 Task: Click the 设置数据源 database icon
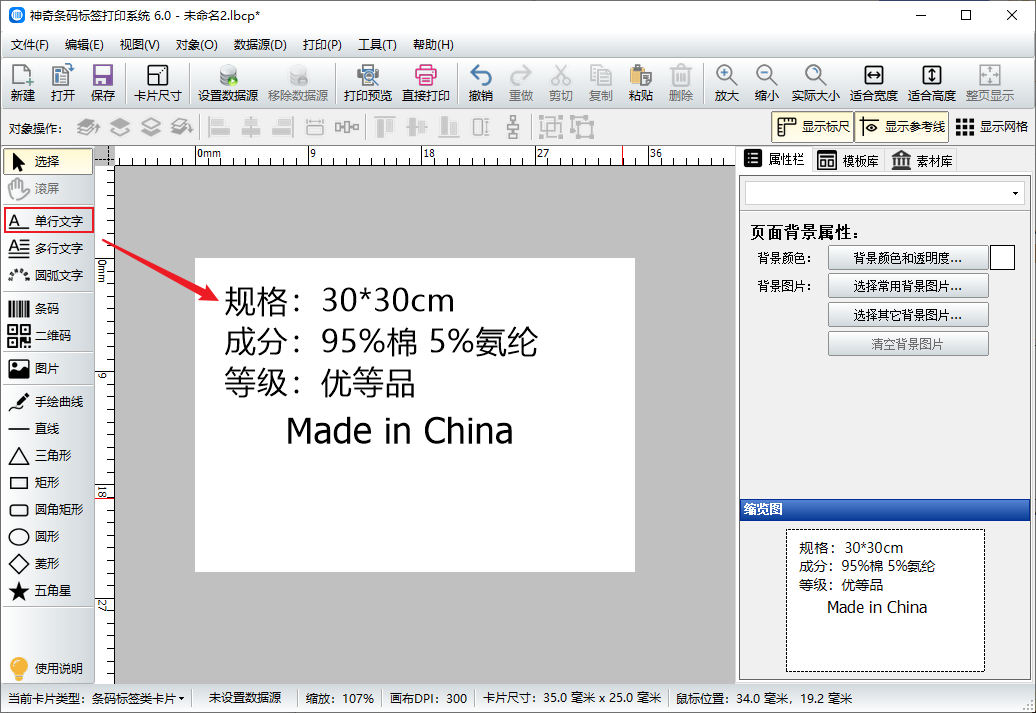(x=228, y=83)
